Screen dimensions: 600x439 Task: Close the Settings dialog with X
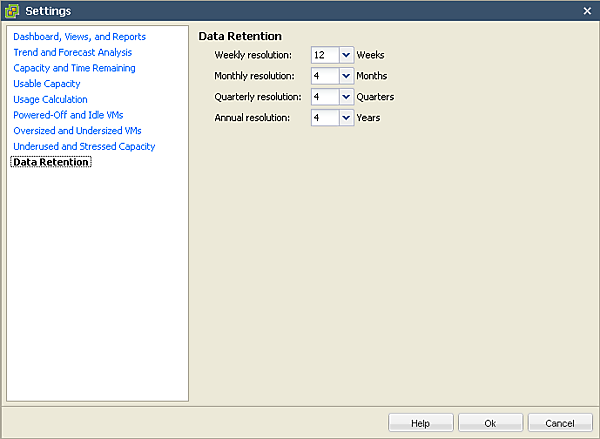coord(587,10)
